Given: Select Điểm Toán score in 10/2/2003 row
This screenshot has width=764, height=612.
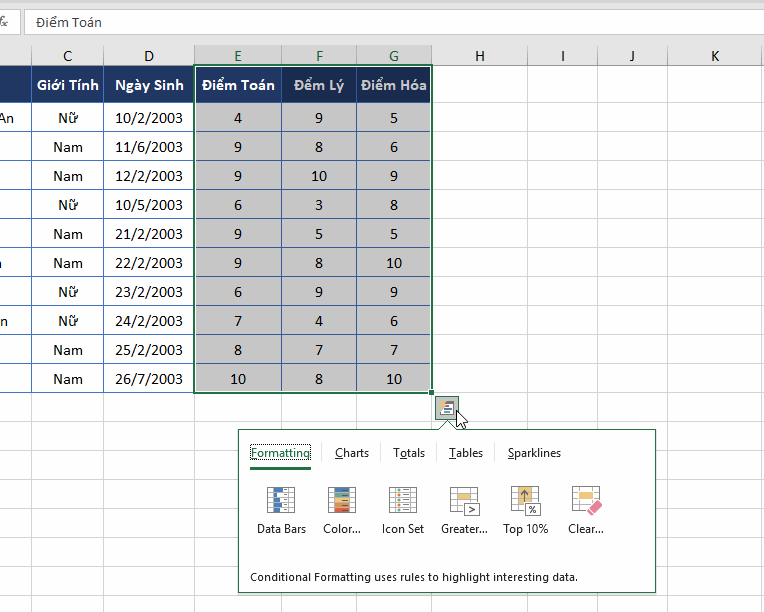Looking at the screenshot, I should [x=238, y=118].
